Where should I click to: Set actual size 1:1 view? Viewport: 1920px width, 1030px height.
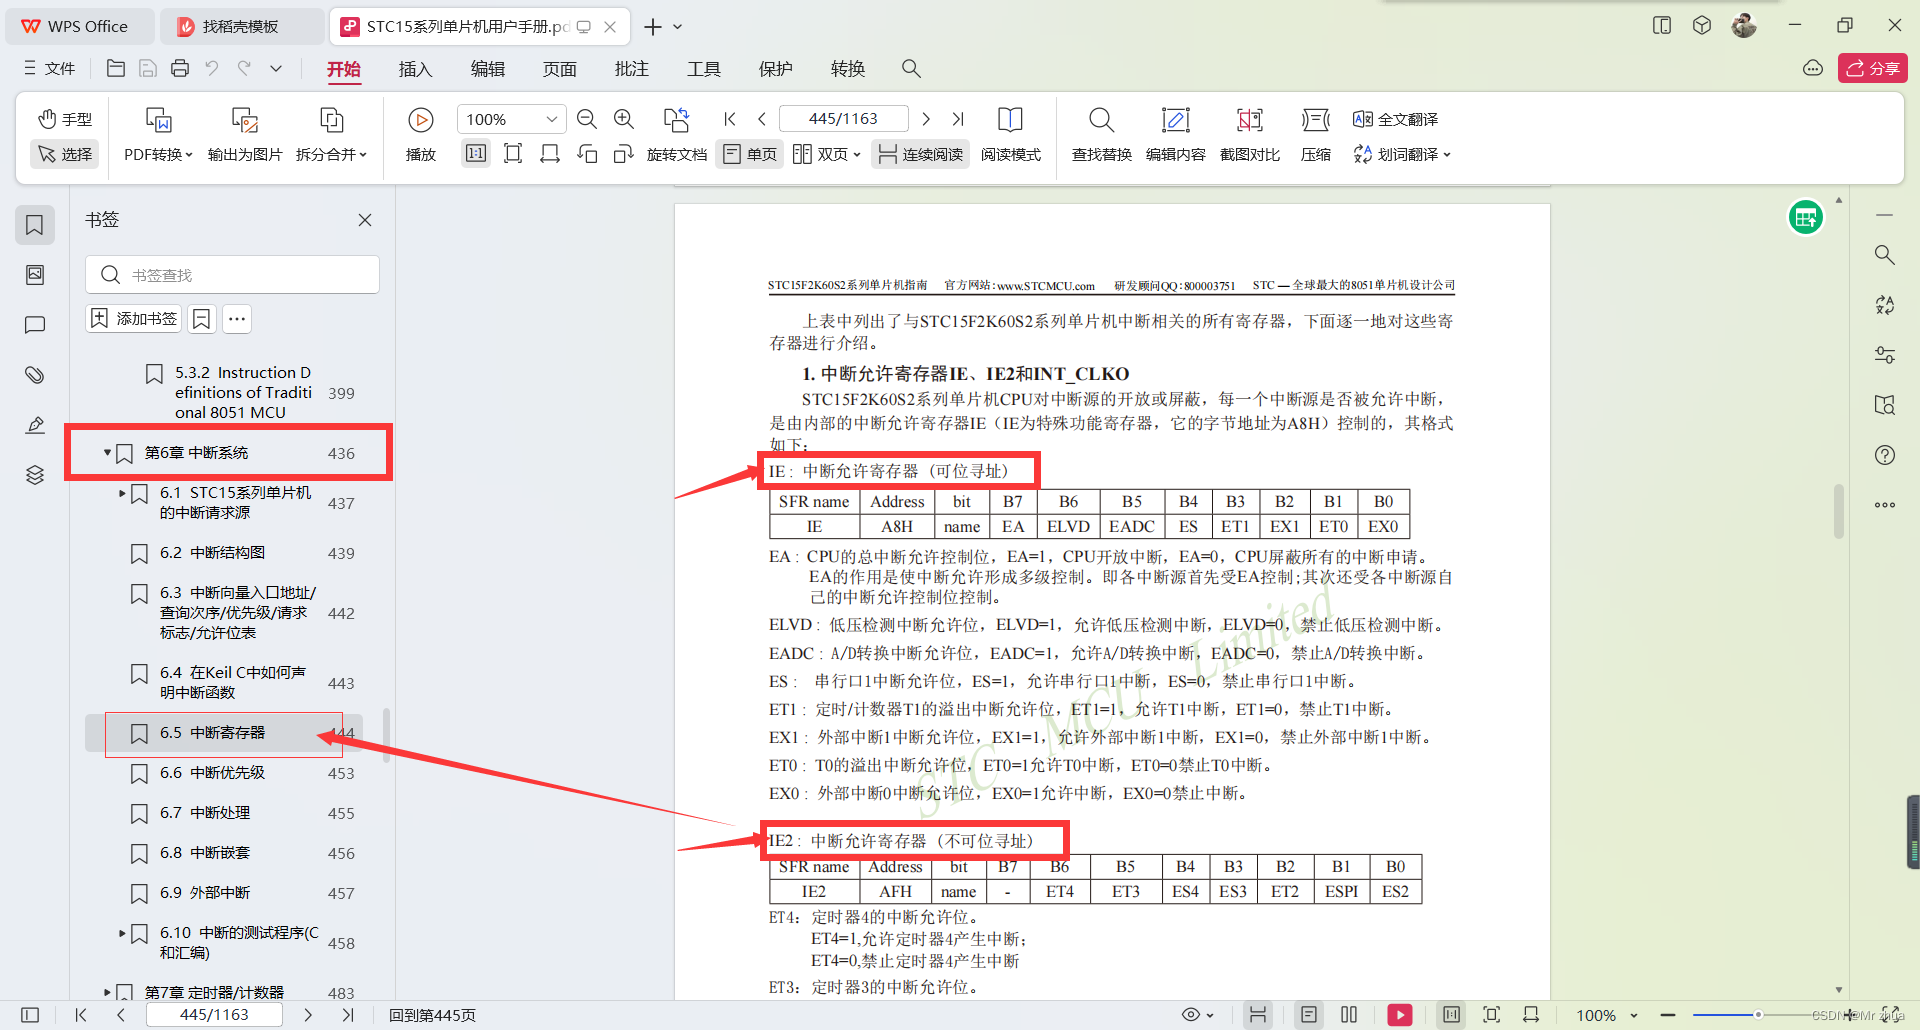tap(476, 154)
